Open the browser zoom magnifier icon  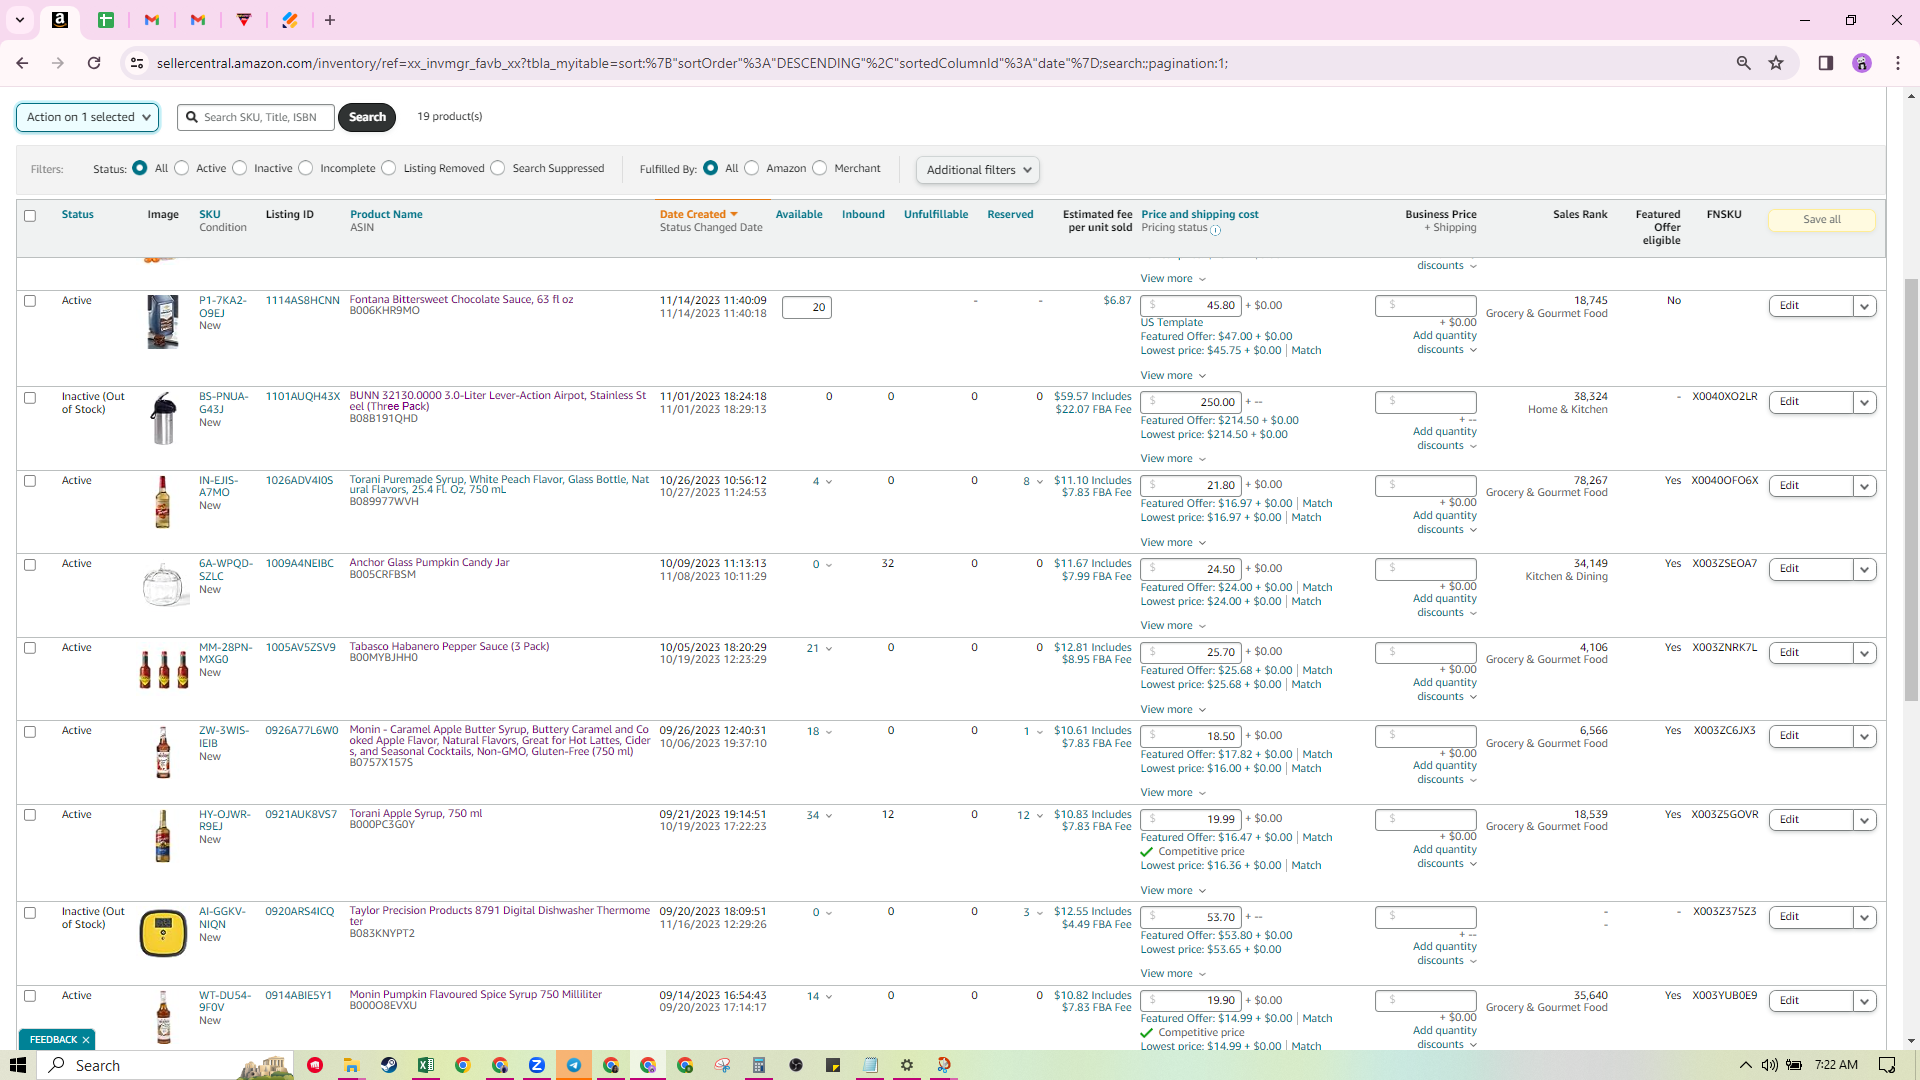click(x=1743, y=63)
